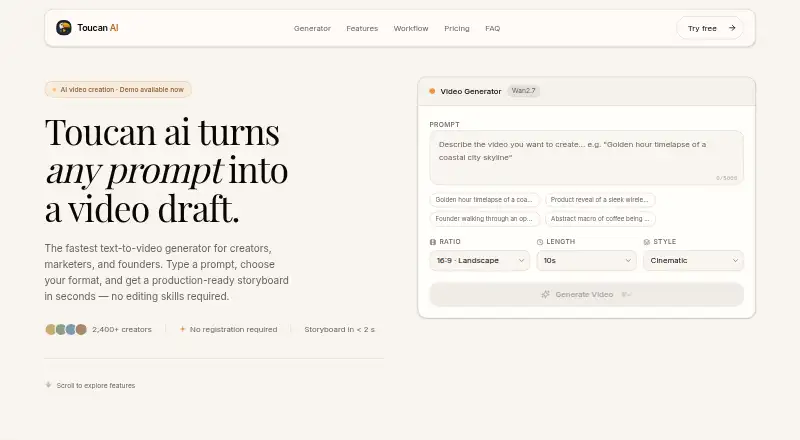Click the first creator avatar circle

[x=51, y=329]
